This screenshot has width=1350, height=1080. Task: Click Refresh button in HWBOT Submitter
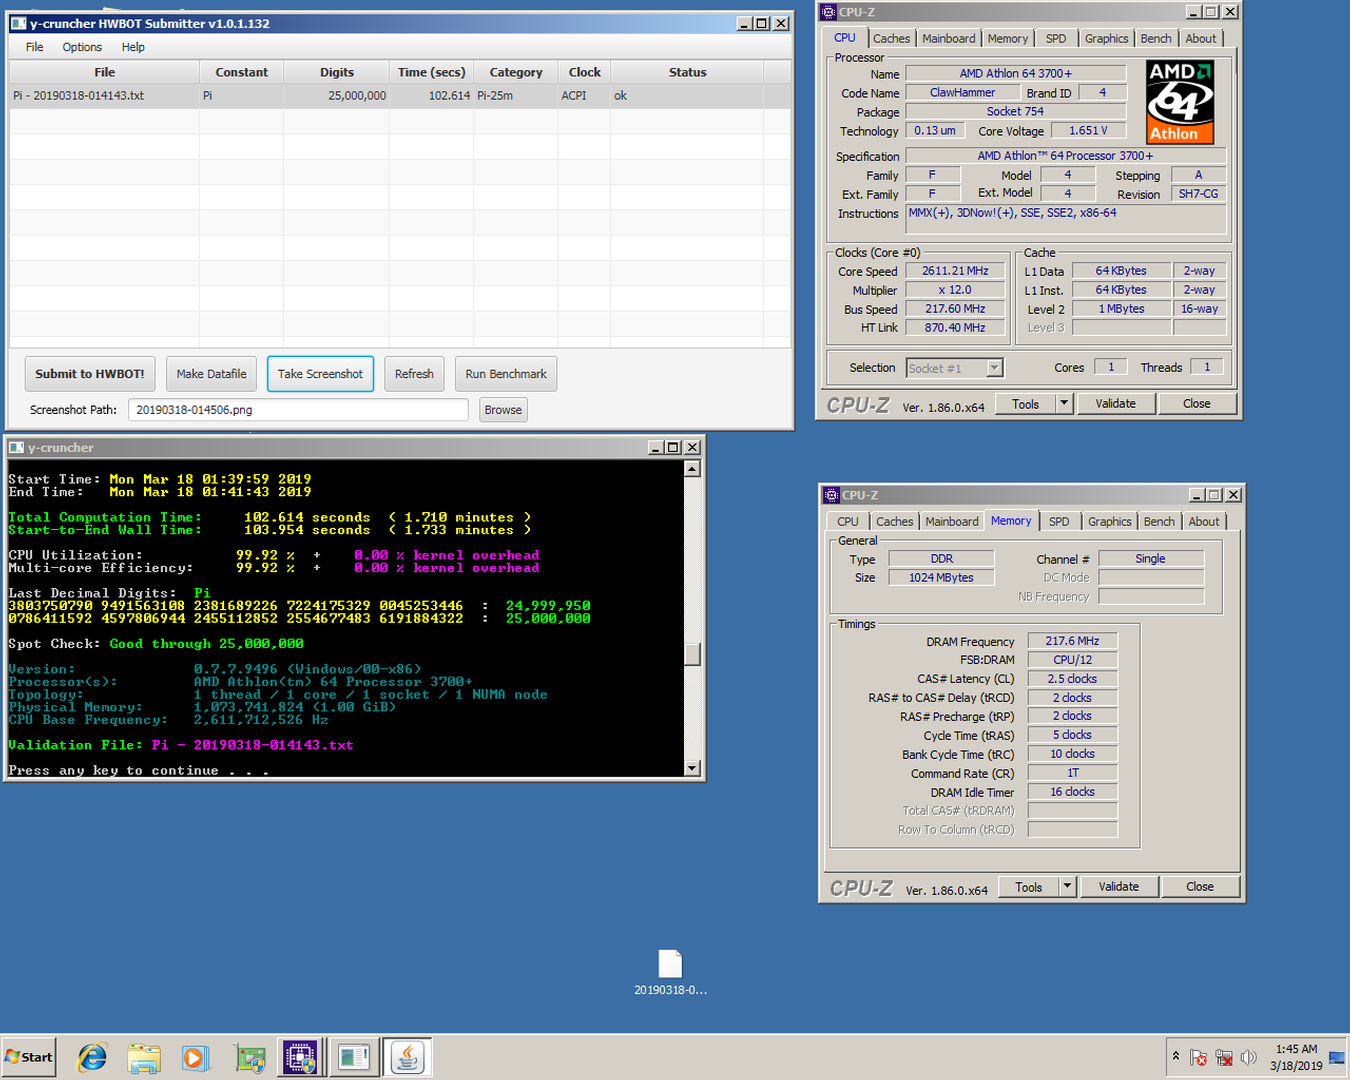tap(414, 374)
